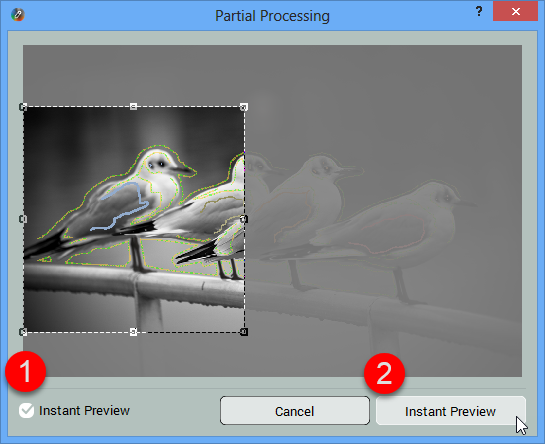Open help with the question mark button

point(479,11)
